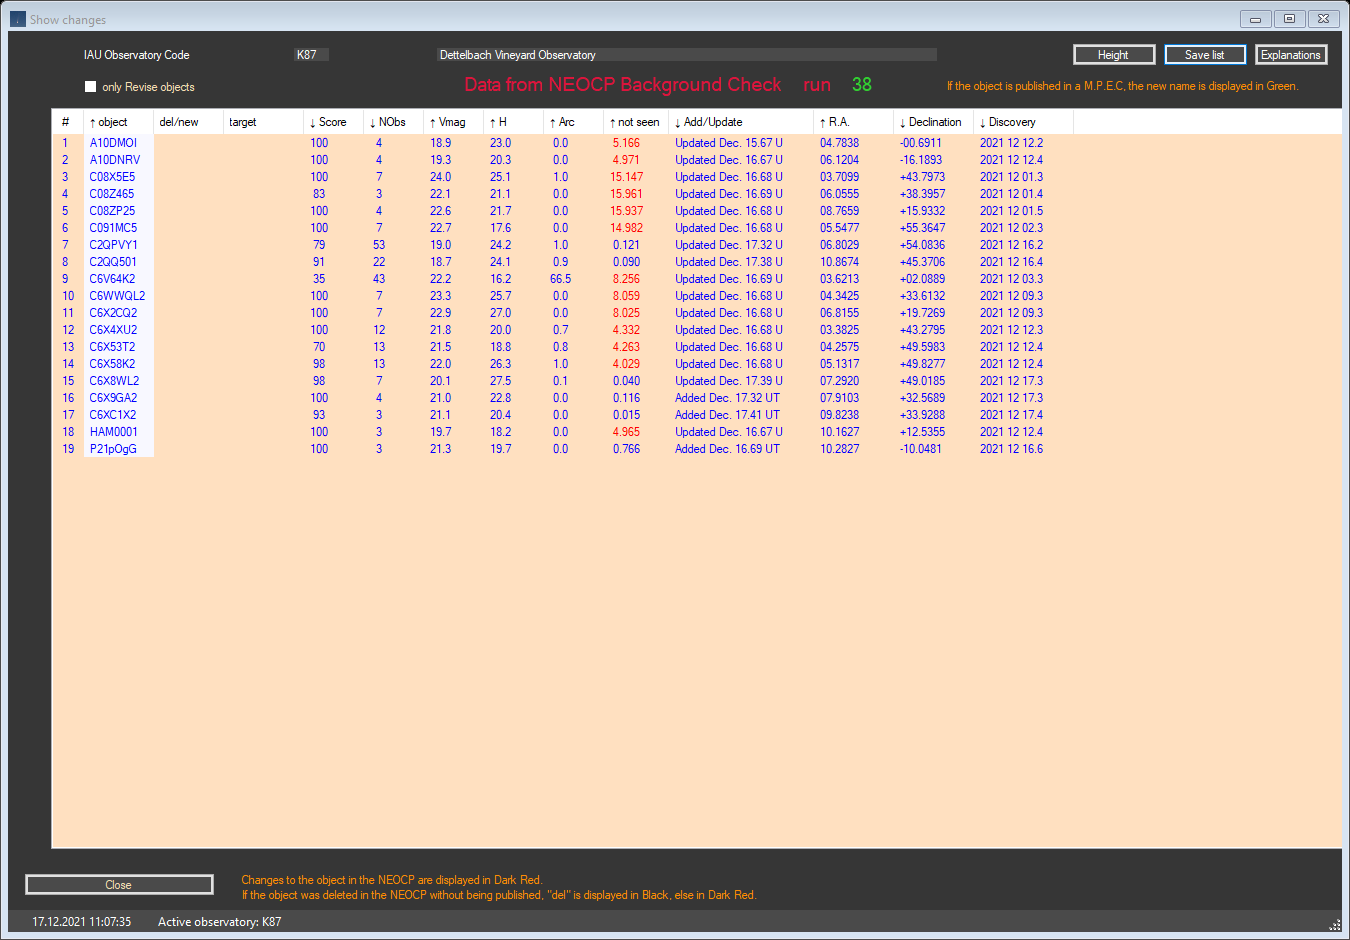The height and width of the screenshot is (940, 1350).
Task: Click the target column header
Action: (263, 122)
